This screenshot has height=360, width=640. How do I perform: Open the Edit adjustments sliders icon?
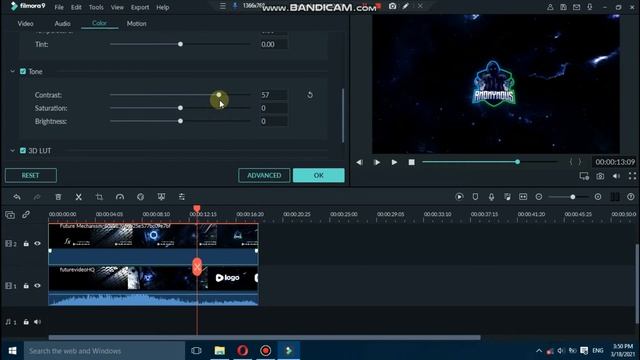pyautogui.click(x=182, y=197)
